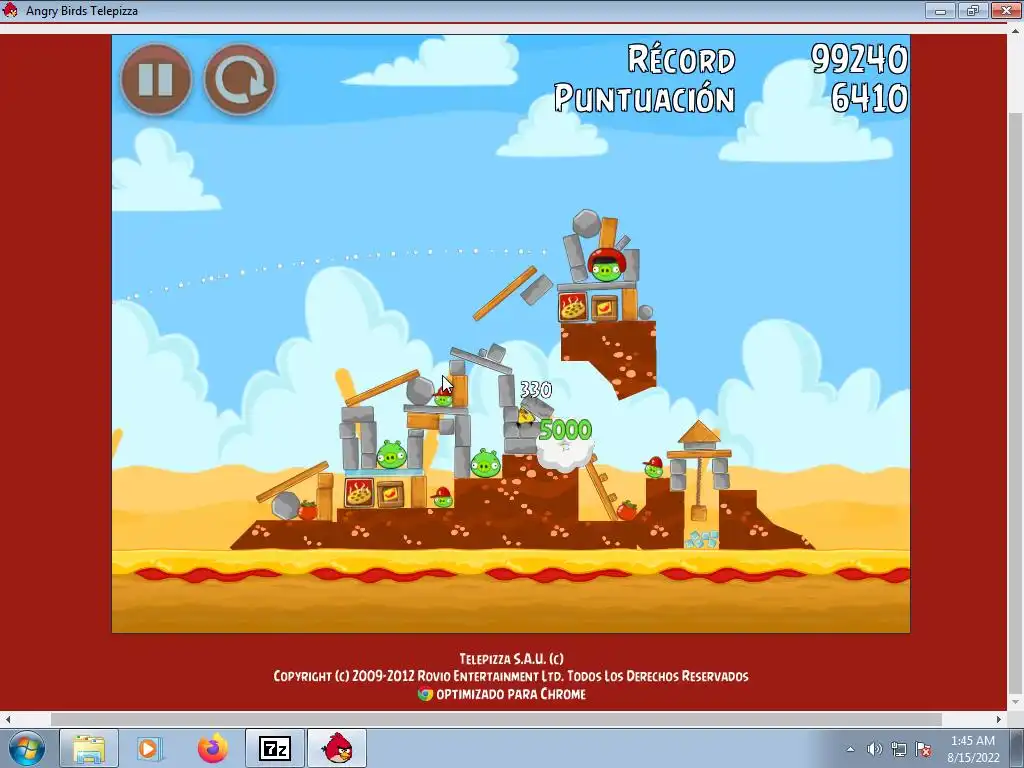
Task: Click the right arrow of the horizontal scrollbar
Action: (999, 719)
